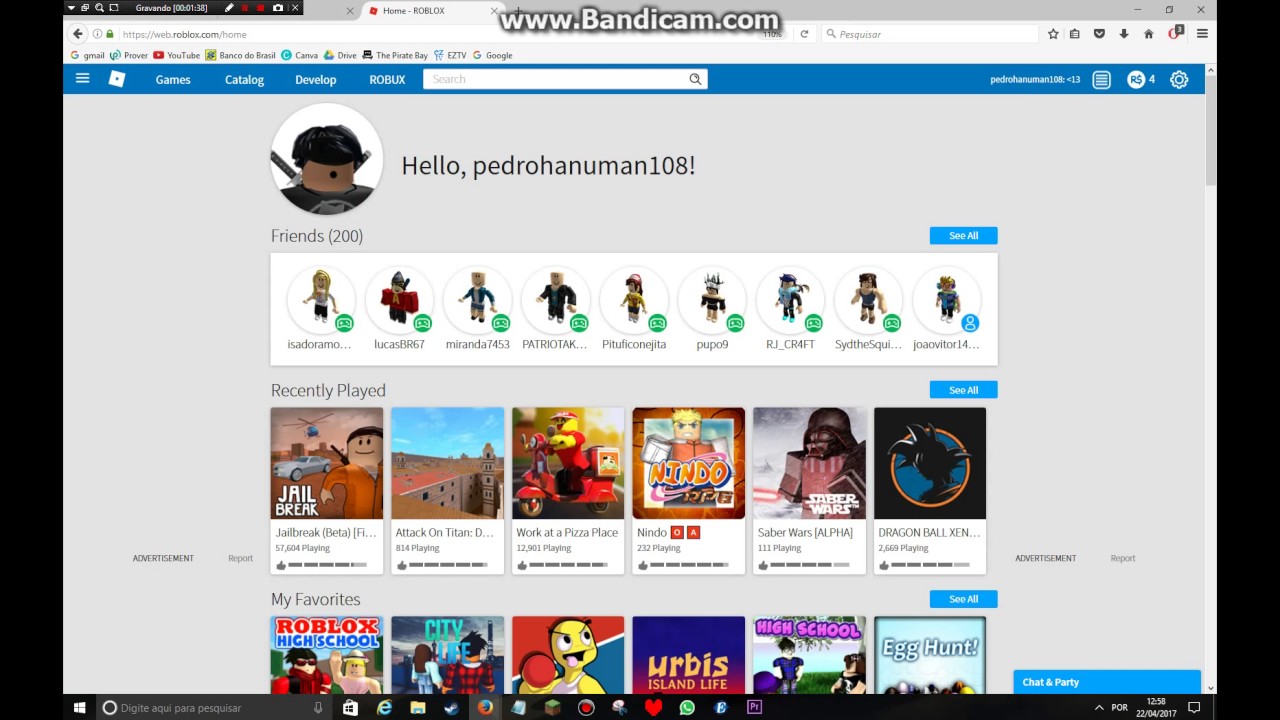Open Firefox from the taskbar
Image resolution: width=1280 pixels, height=720 pixels.
(485, 707)
